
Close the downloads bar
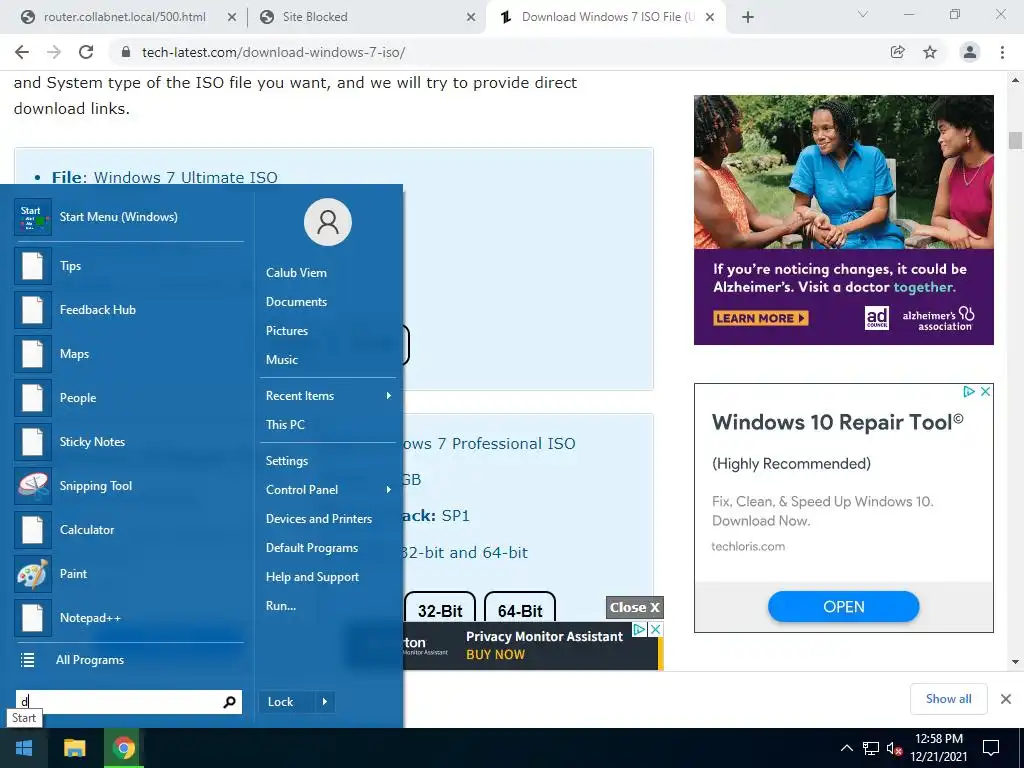1006,699
